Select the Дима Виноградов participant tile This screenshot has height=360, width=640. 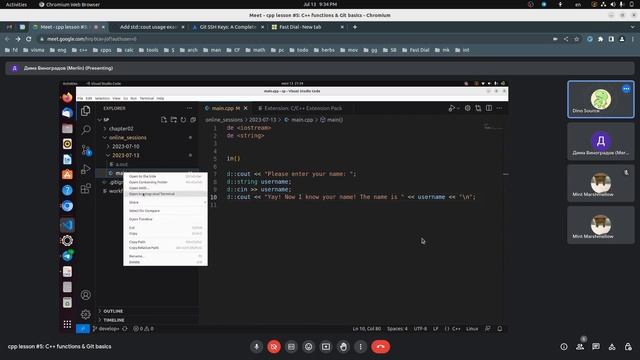pos(600,142)
